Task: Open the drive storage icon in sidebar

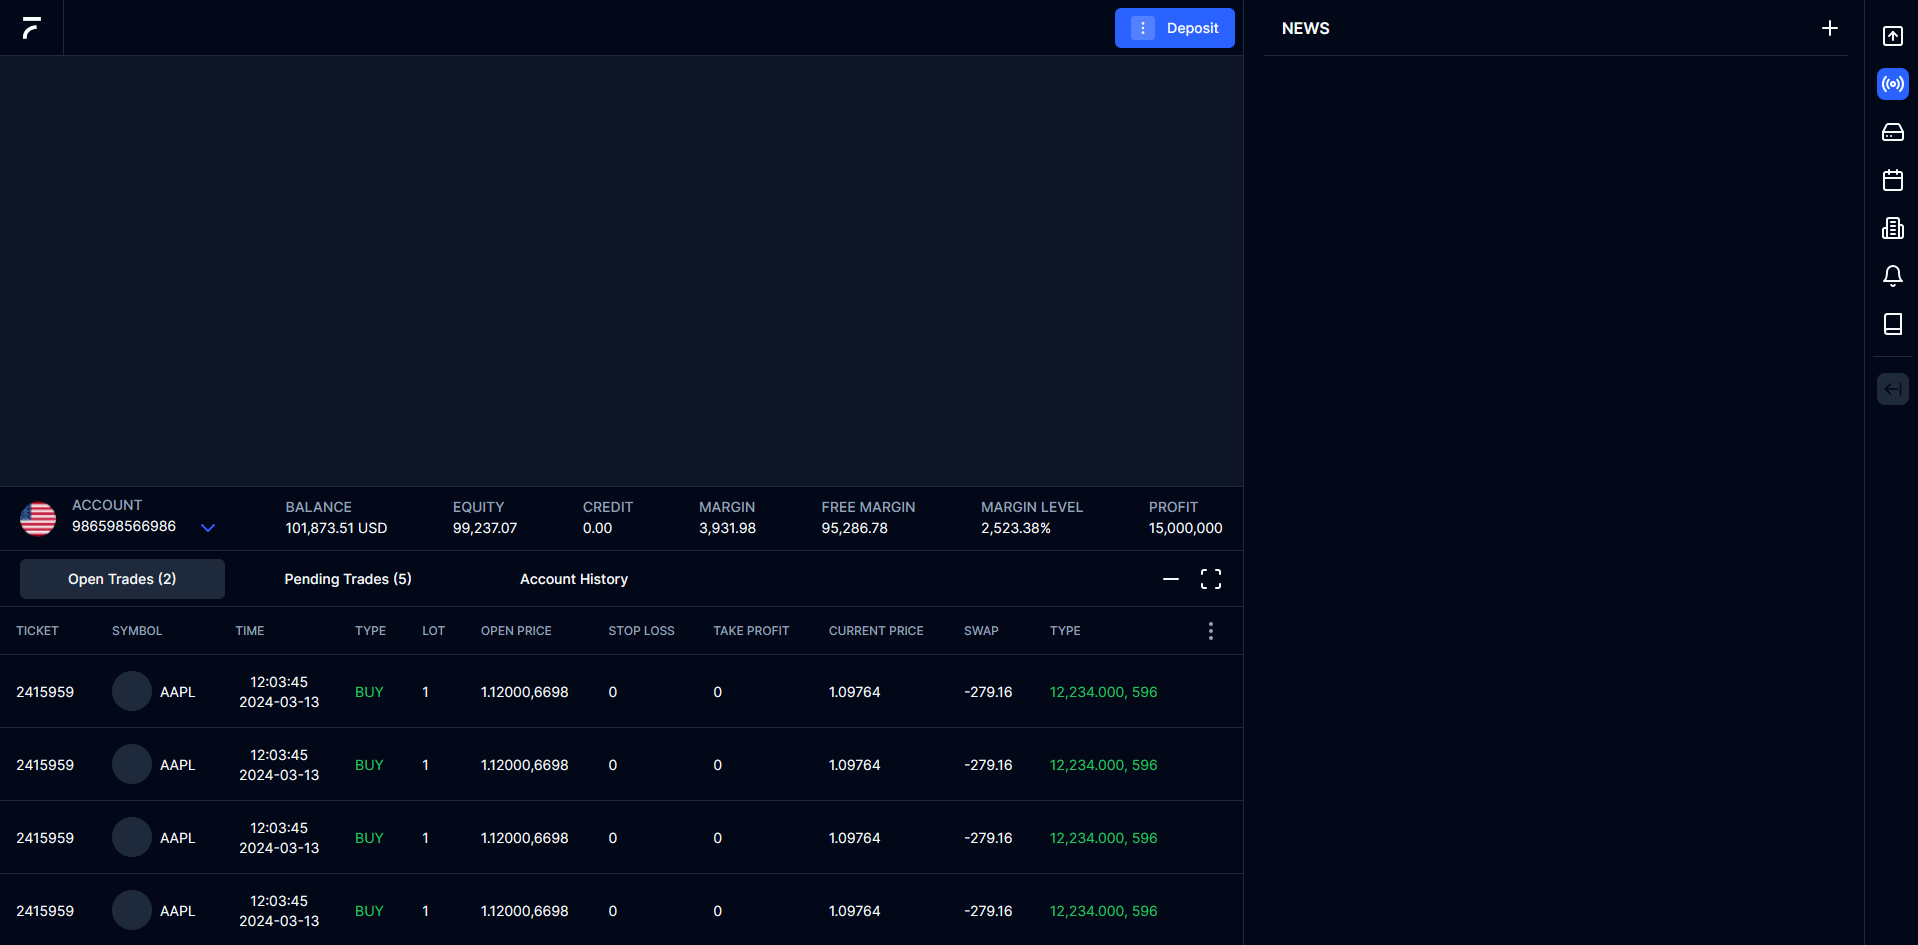Action: pos(1892,132)
